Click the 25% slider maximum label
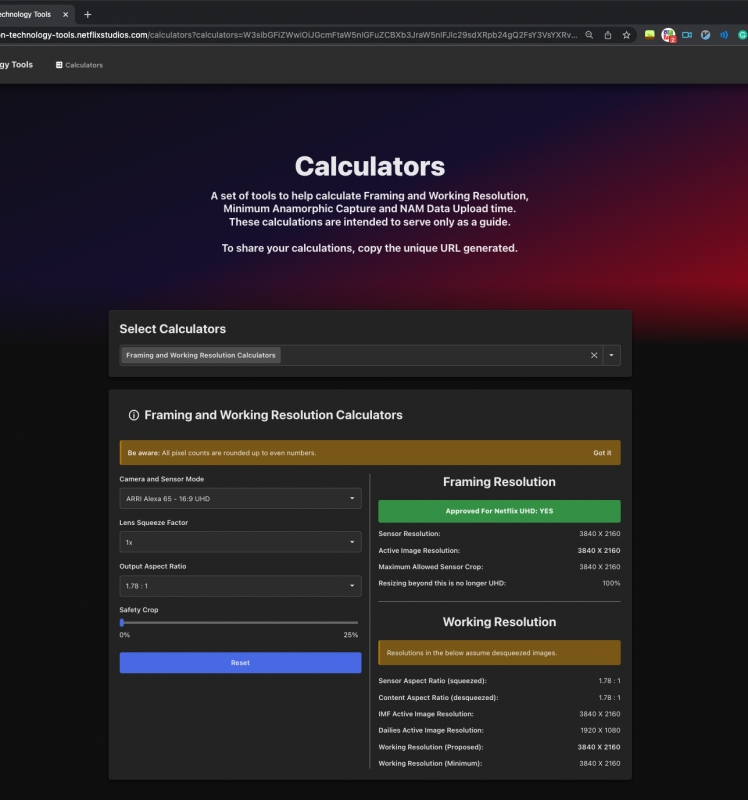 tap(351, 635)
